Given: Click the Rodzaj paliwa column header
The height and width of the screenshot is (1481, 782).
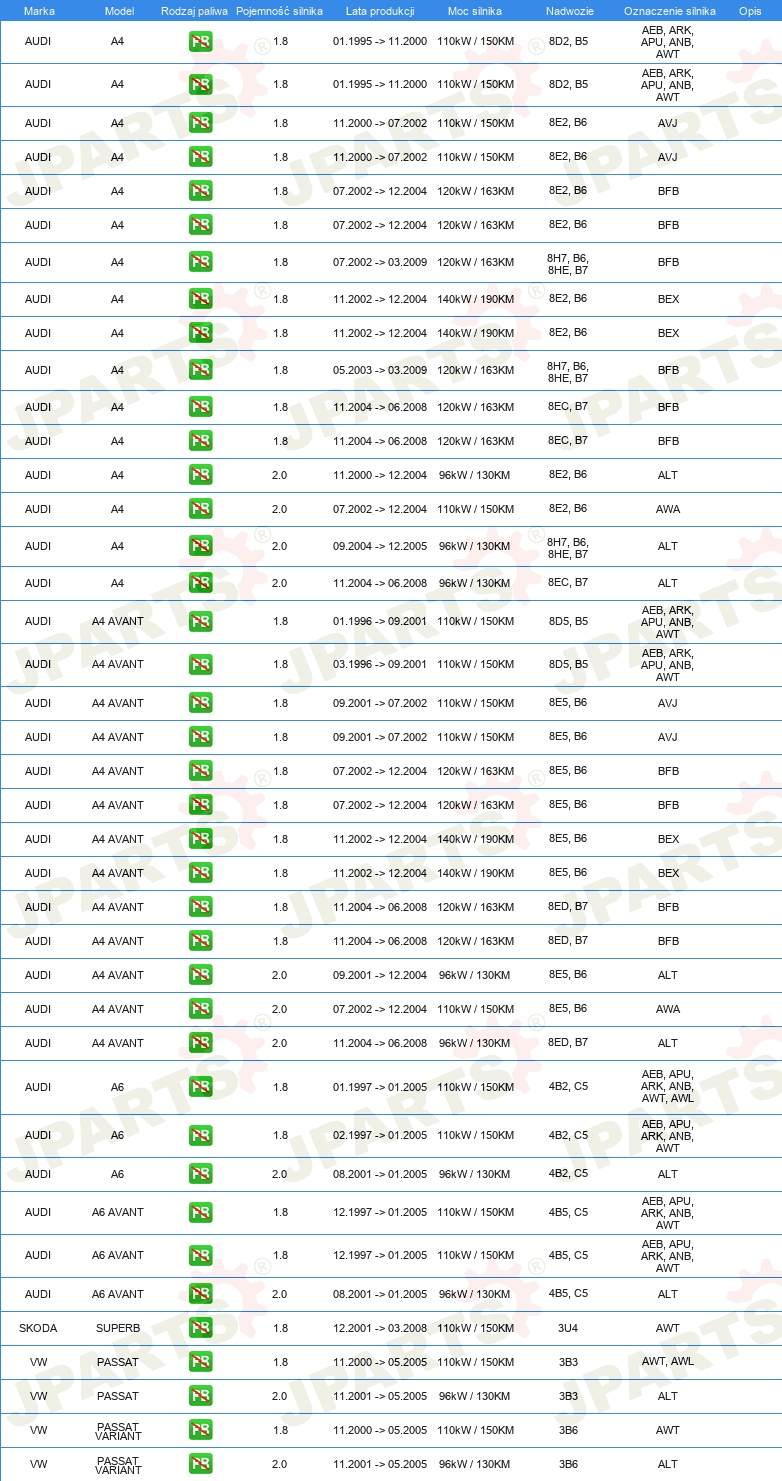Looking at the screenshot, I should (194, 10).
